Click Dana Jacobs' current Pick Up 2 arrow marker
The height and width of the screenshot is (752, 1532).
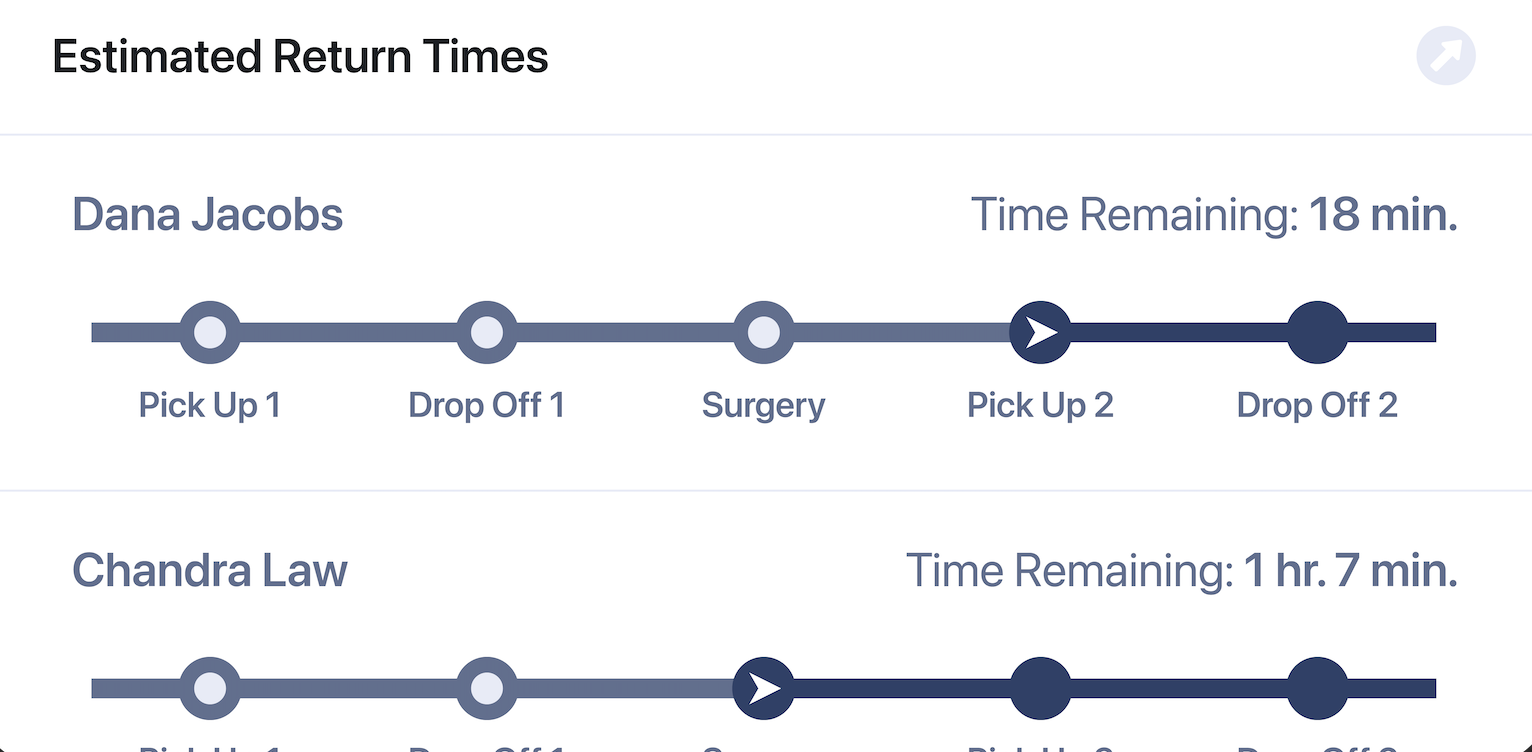pyautogui.click(x=1041, y=332)
